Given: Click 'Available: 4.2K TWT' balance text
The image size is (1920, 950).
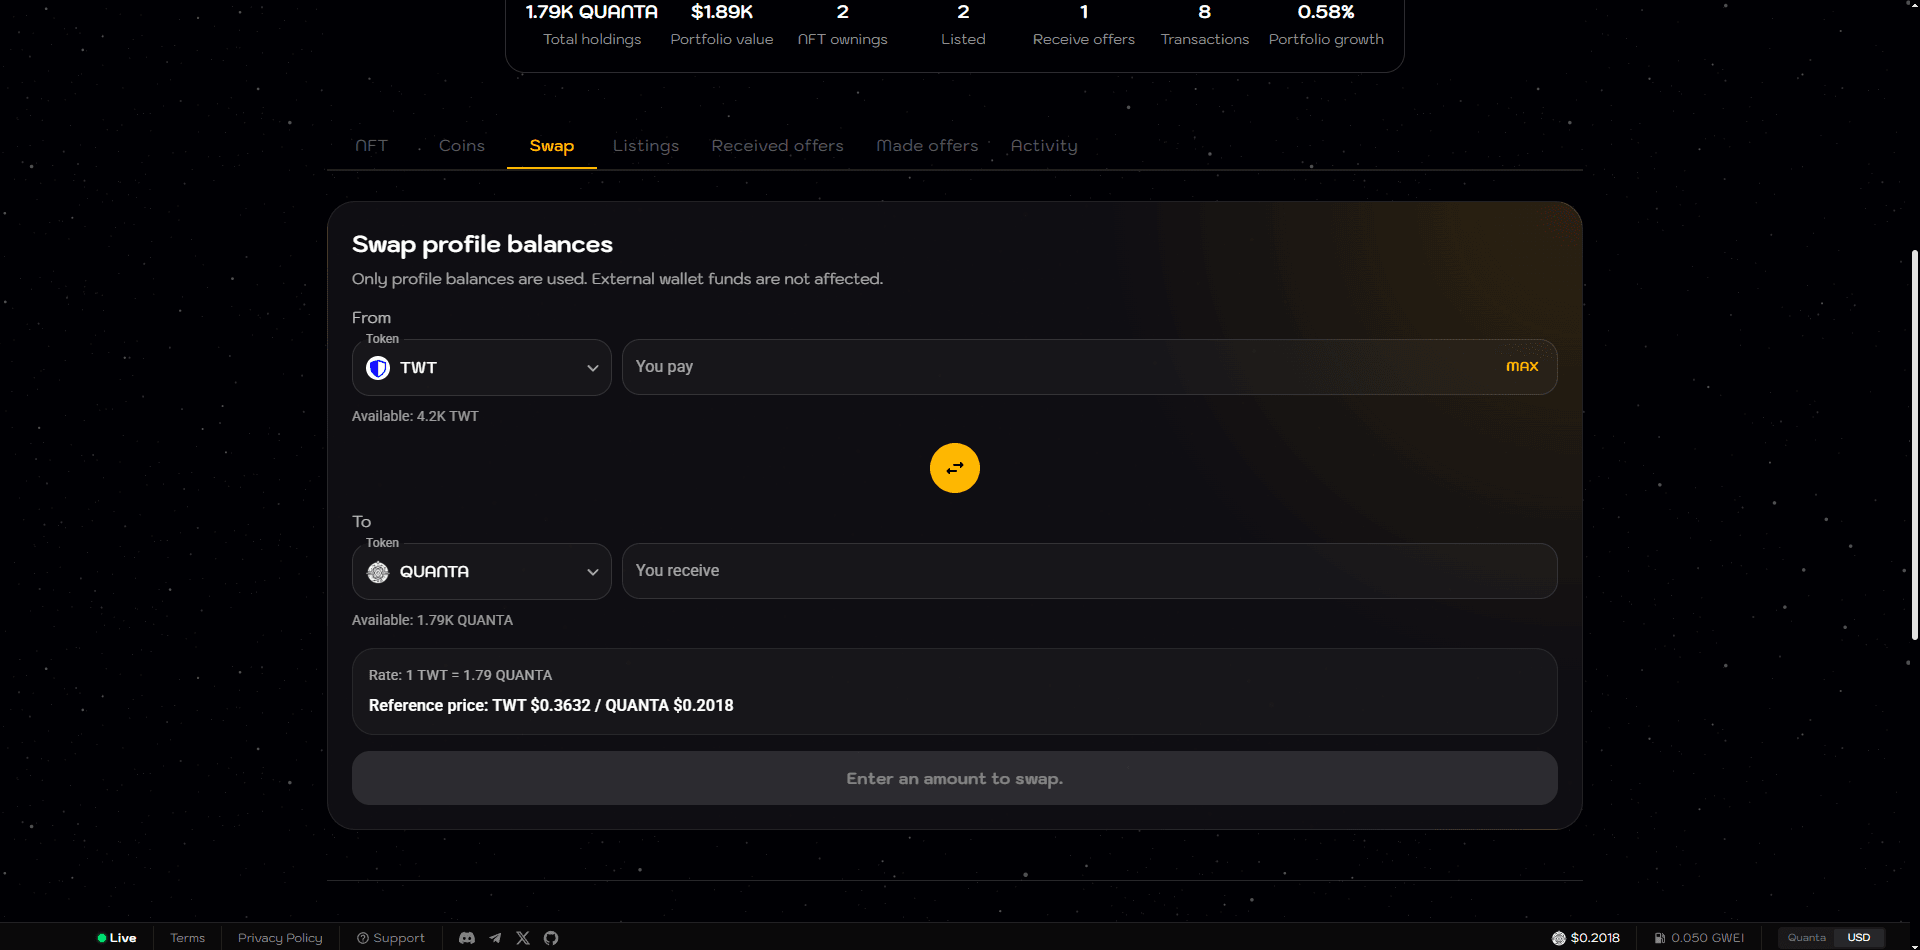Looking at the screenshot, I should 415,416.
